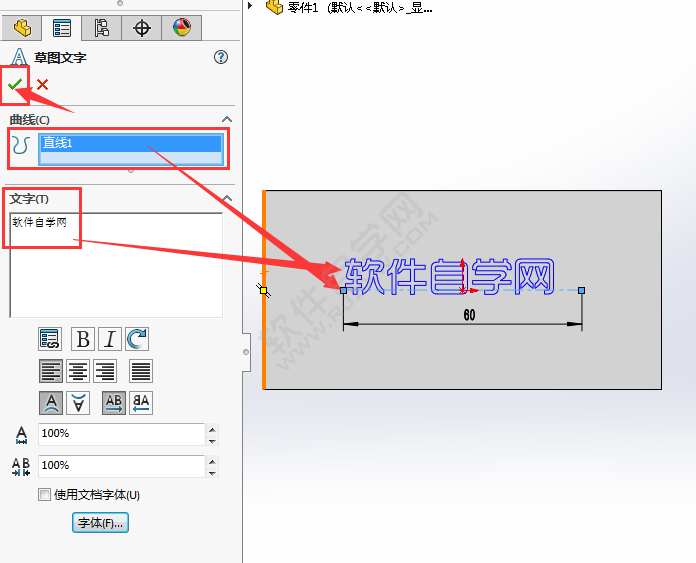Click the spacing 100% field
The image size is (696, 563).
point(121,466)
